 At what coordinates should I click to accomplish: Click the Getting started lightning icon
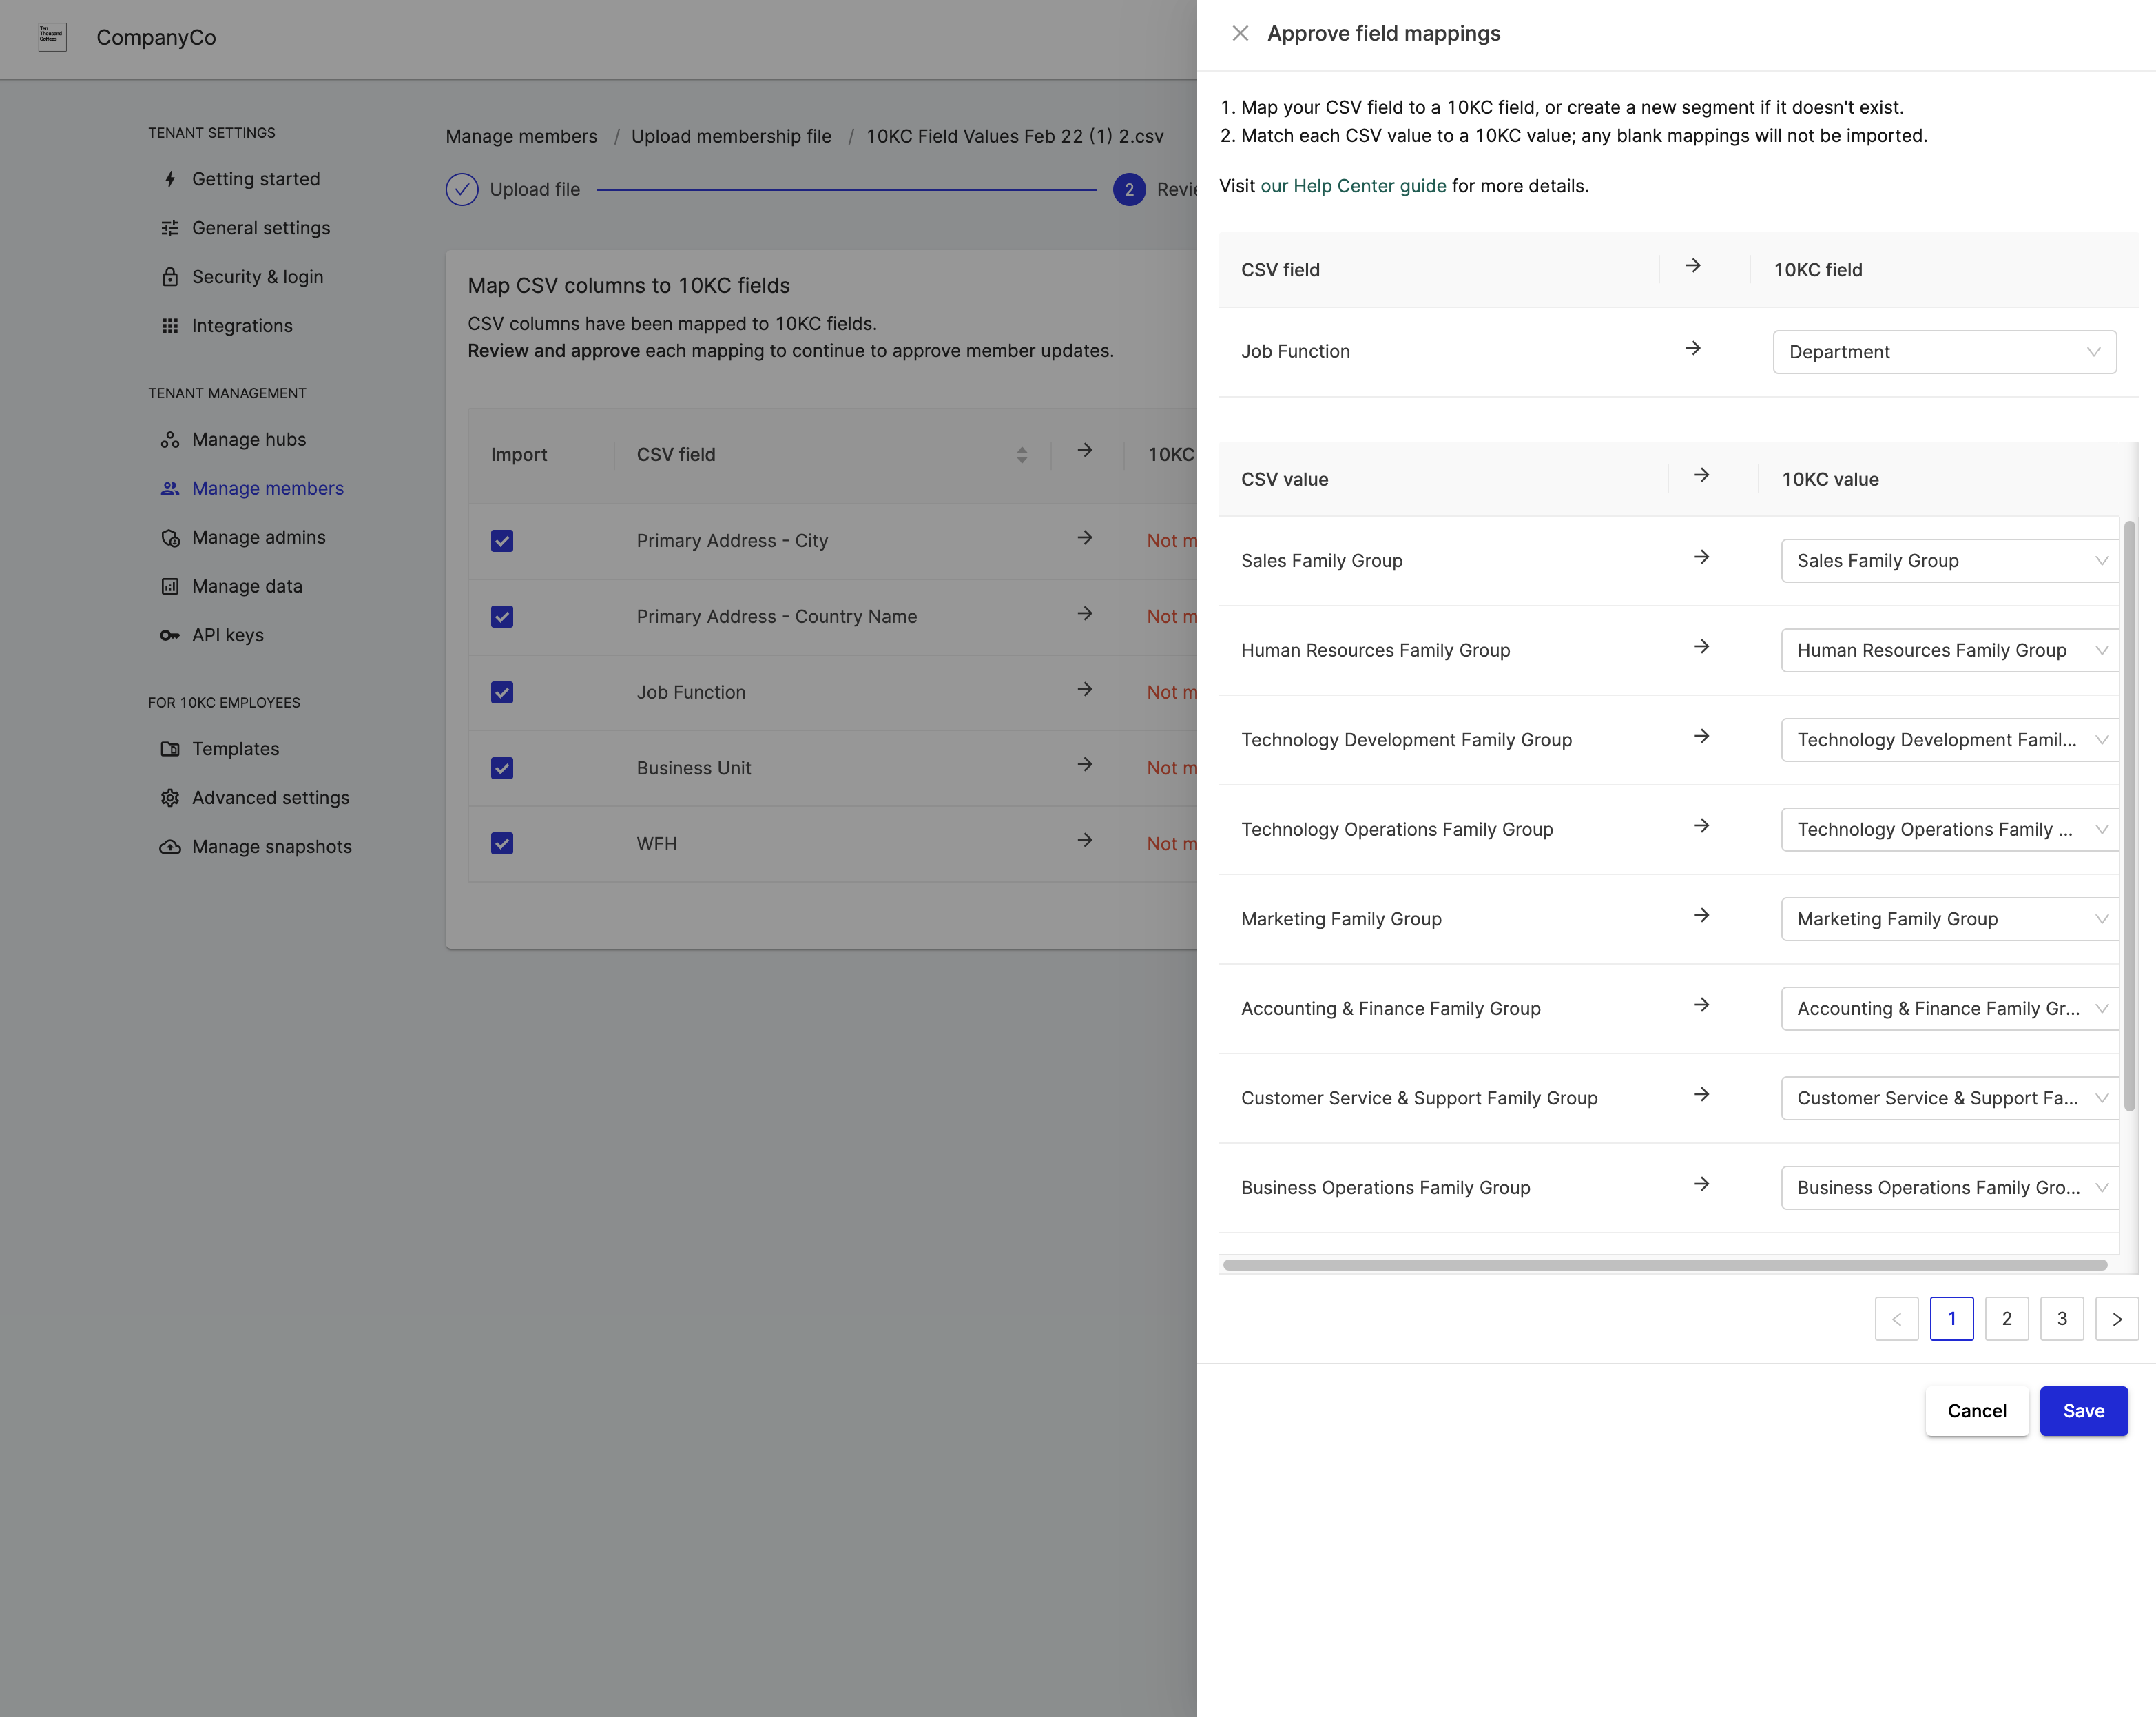pos(170,179)
